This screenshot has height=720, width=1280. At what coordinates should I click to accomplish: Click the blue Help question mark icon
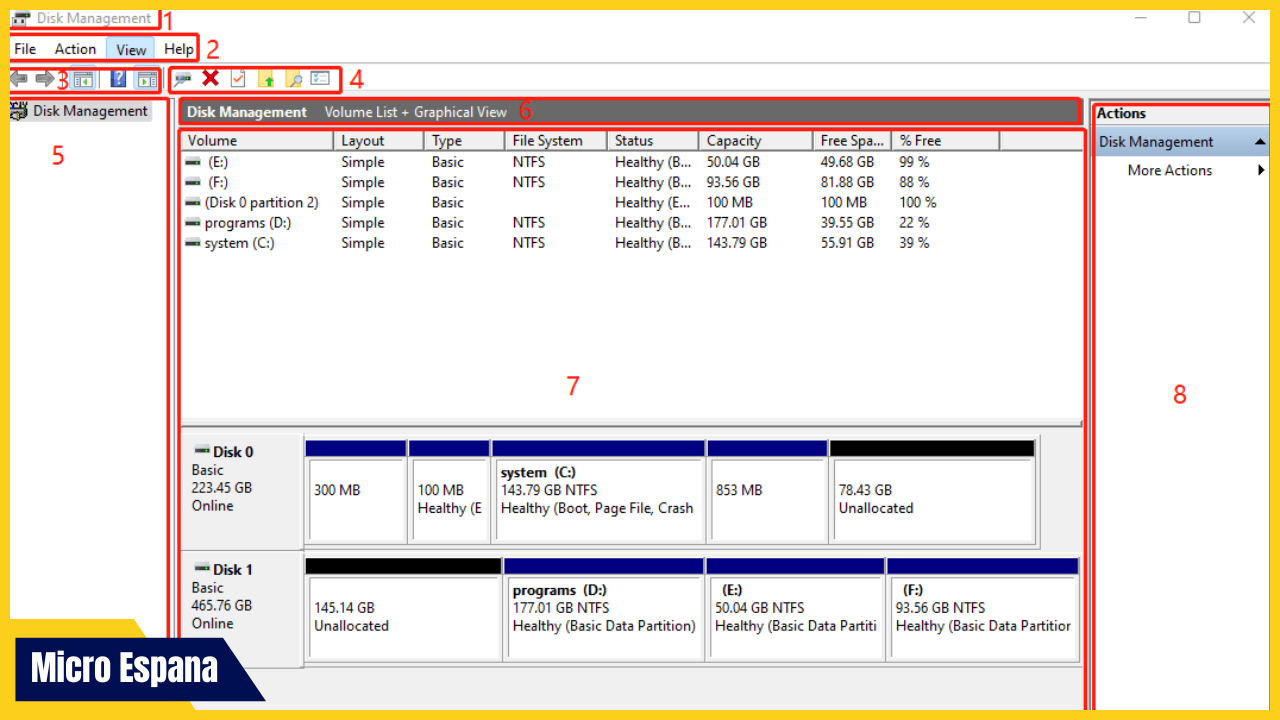118,79
